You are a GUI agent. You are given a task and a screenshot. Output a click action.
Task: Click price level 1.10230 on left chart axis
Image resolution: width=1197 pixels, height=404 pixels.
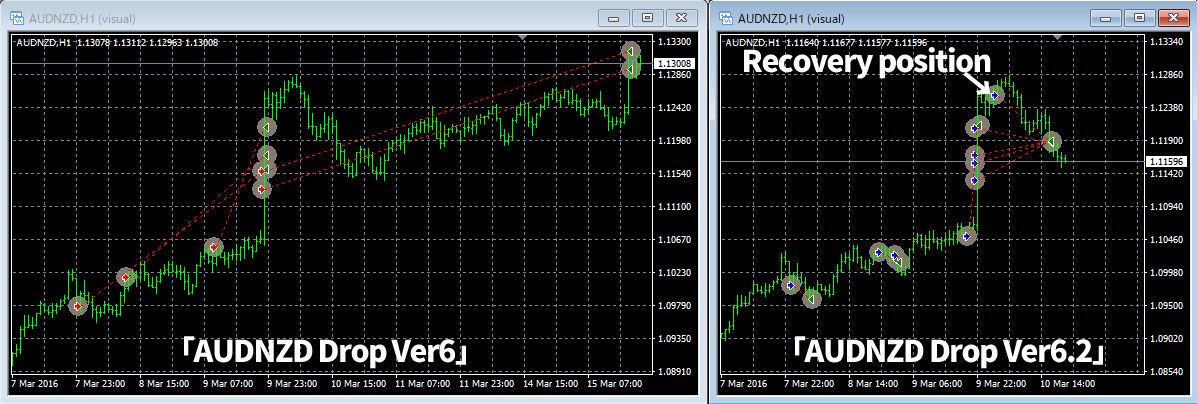point(673,273)
